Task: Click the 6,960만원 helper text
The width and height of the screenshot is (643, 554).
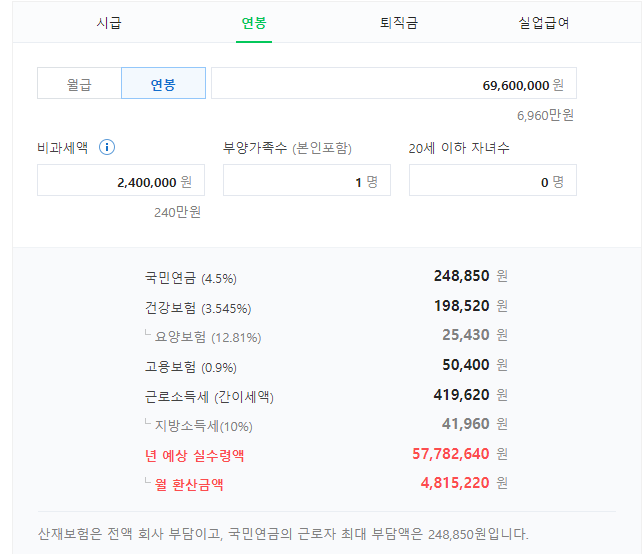Action: point(545,116)
